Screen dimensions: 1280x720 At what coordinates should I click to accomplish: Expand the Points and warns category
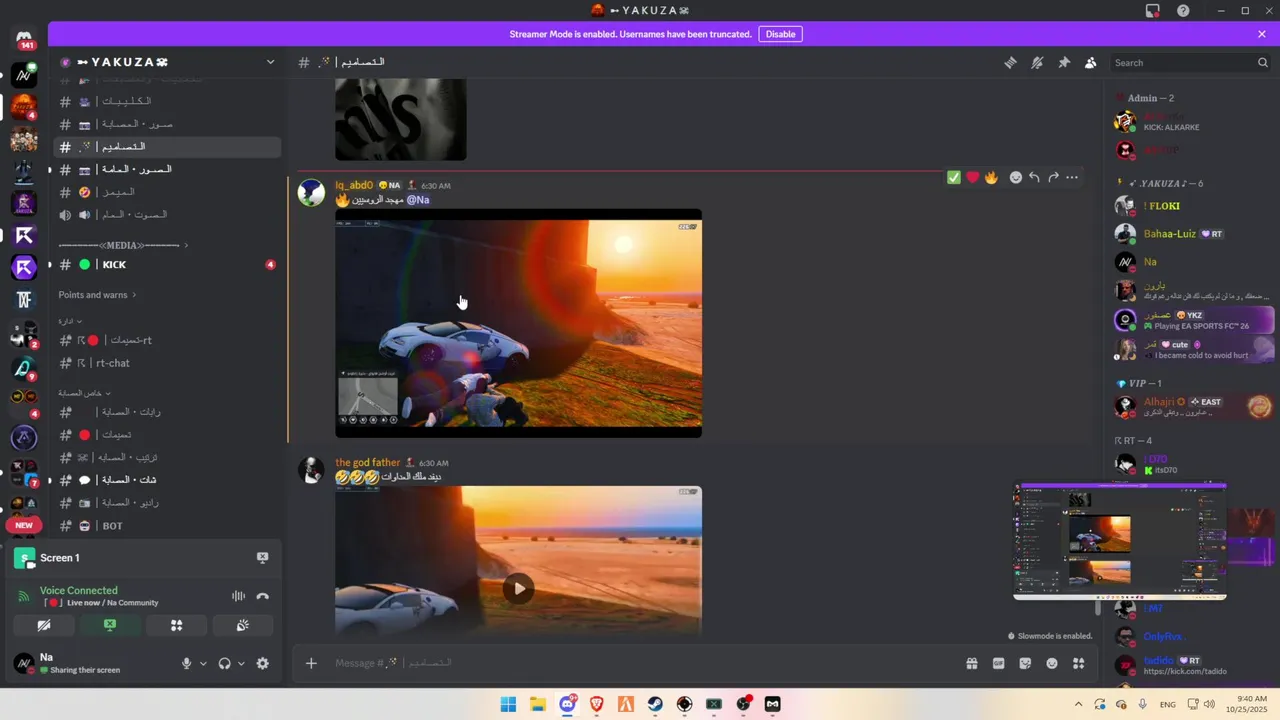tap(97, 295)
